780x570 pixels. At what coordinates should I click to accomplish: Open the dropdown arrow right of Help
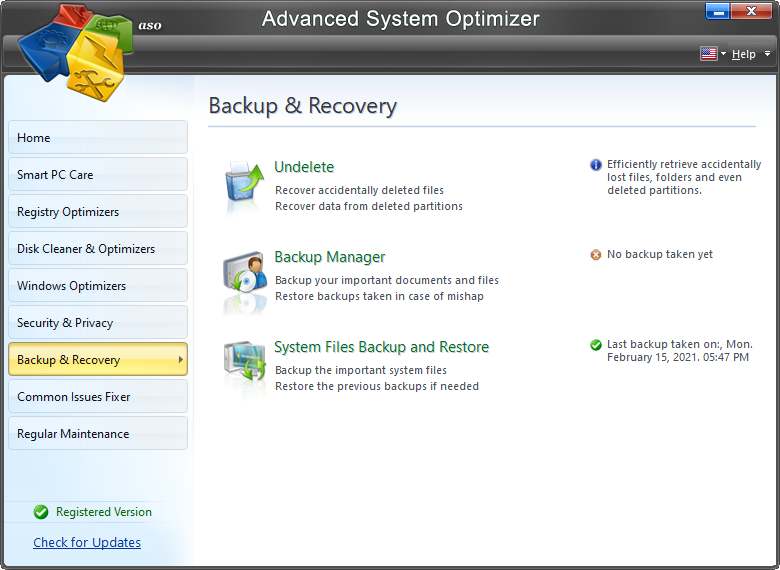[x=768, y=53]
